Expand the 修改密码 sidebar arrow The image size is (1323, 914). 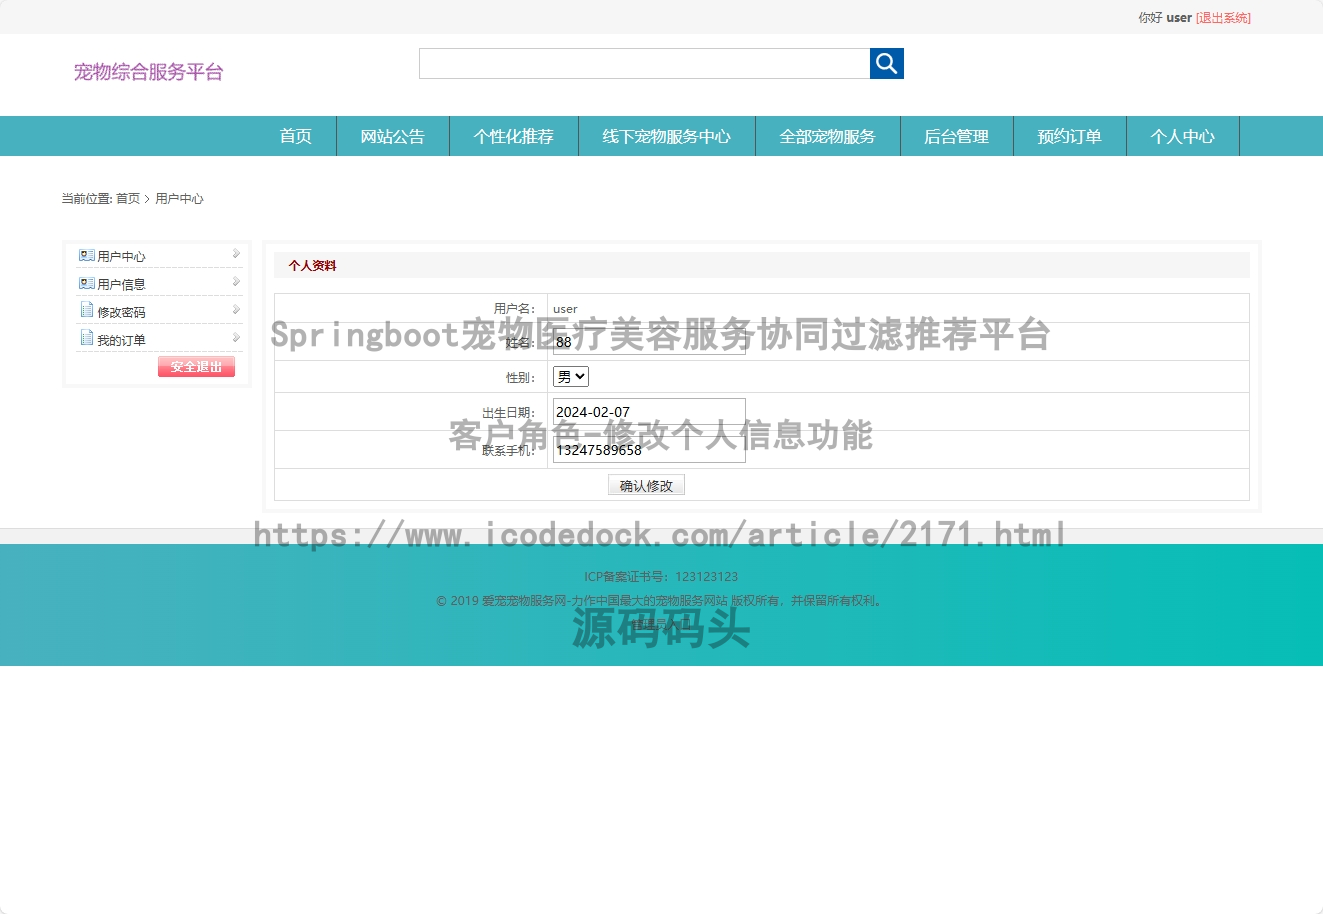236,310
